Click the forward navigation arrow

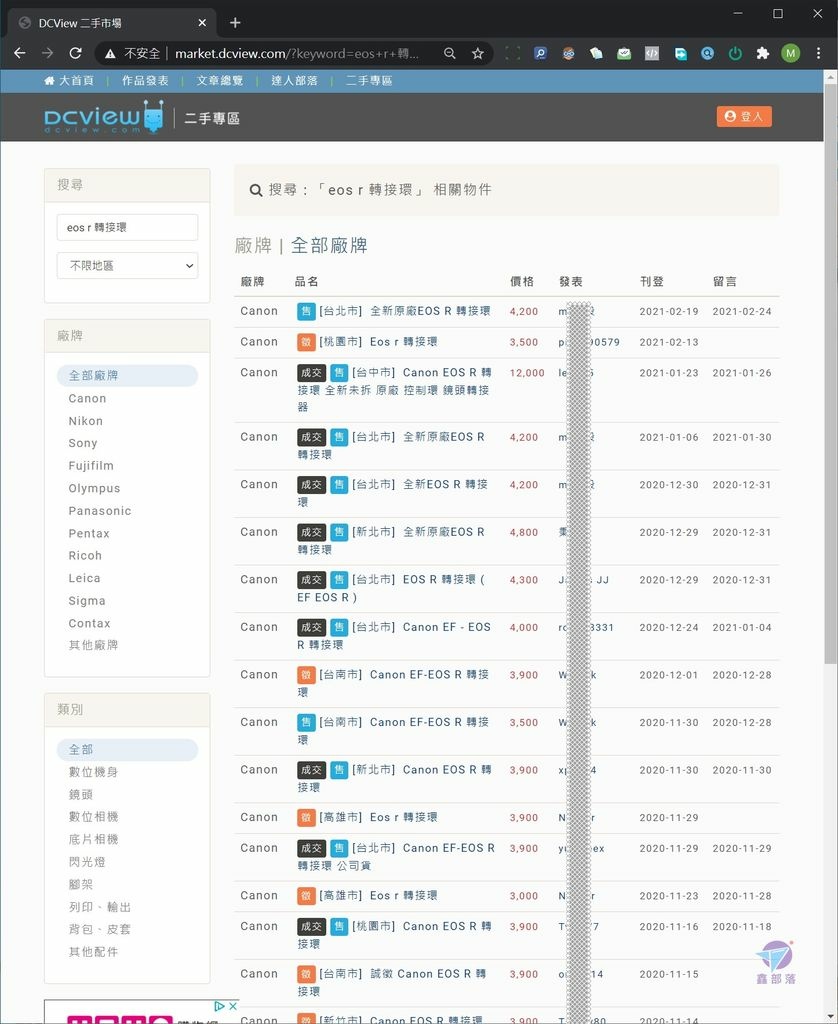48,53
